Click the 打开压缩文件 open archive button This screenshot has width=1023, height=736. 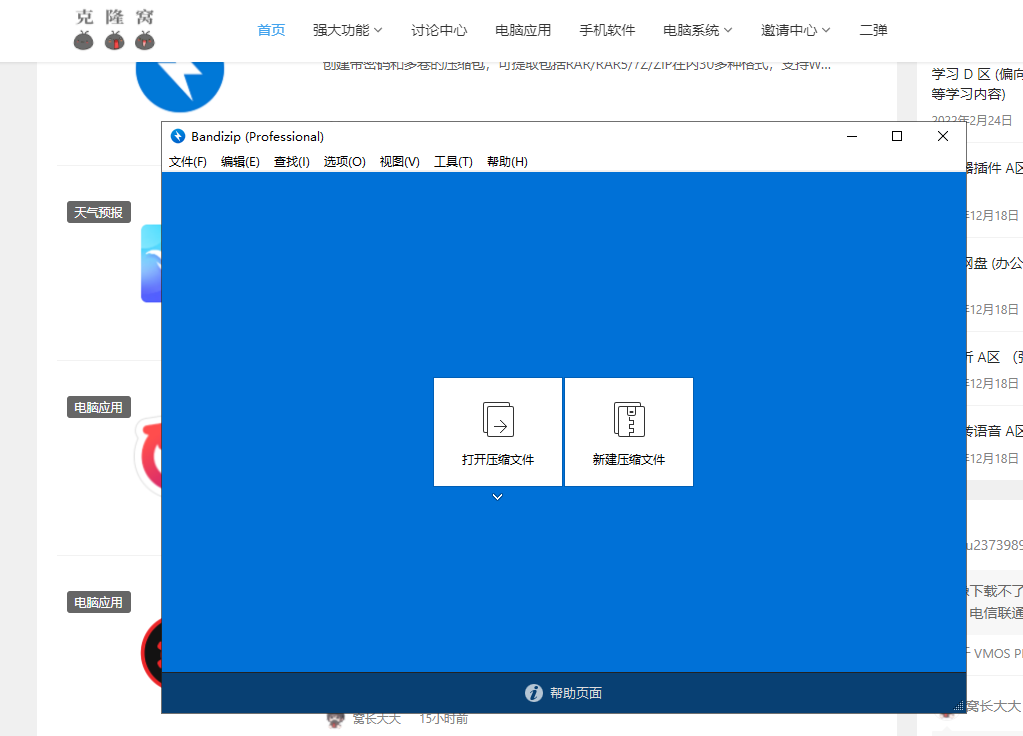(x=498, y=432)
